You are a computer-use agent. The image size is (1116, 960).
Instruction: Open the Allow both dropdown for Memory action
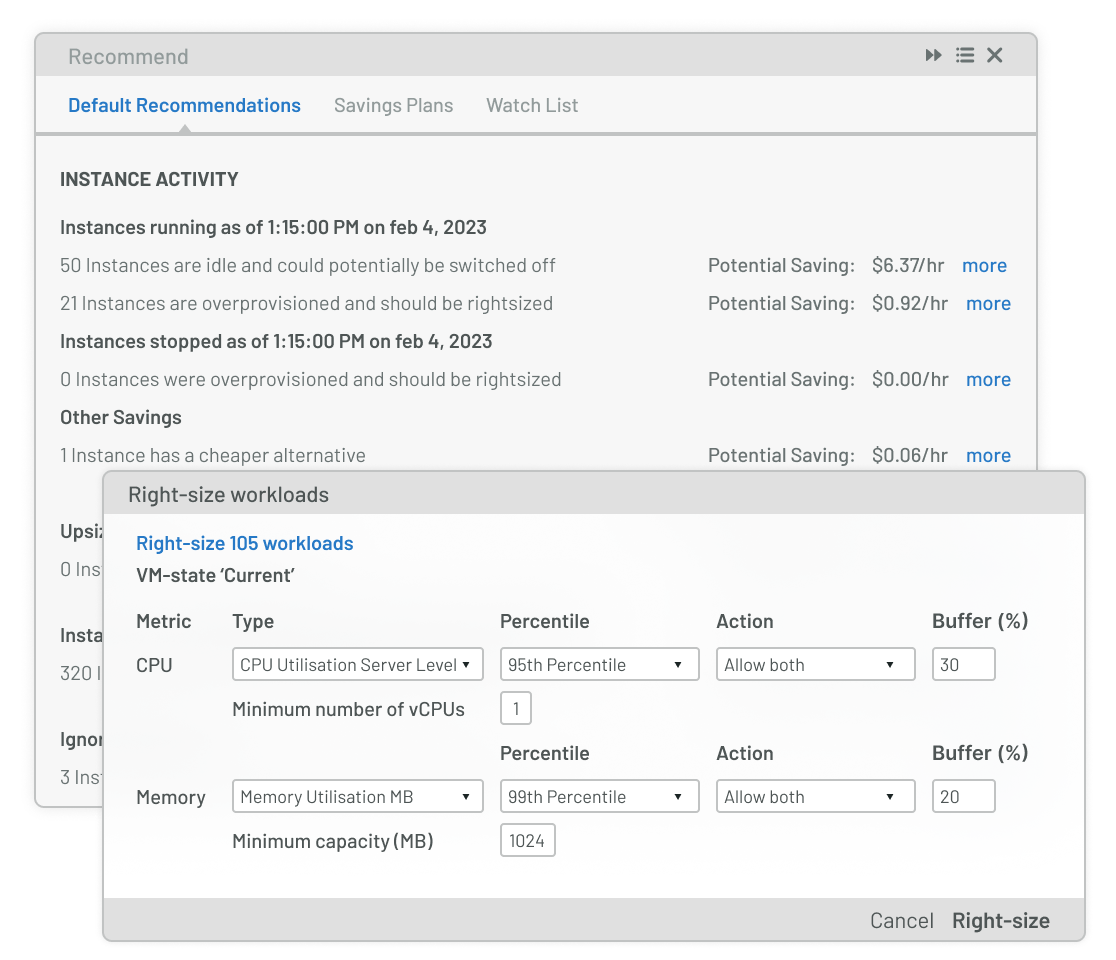815,796
